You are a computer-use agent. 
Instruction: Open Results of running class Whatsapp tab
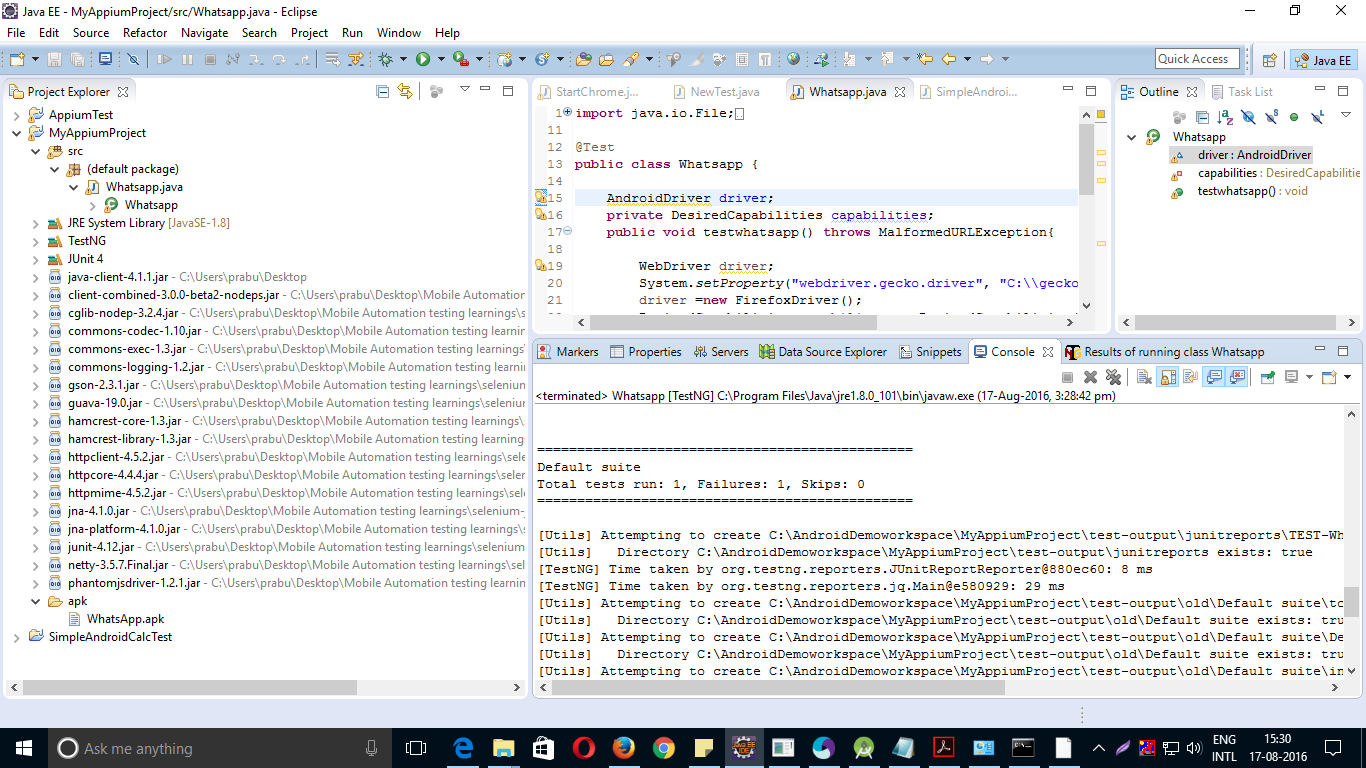pyautogui.click(x=1165, y=352)
